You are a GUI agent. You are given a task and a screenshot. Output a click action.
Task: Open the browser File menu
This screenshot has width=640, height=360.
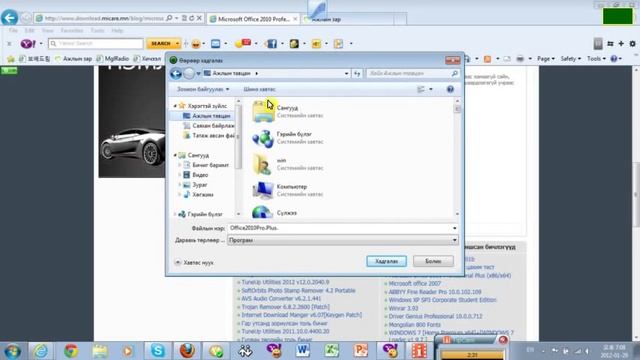coord(13,31)
